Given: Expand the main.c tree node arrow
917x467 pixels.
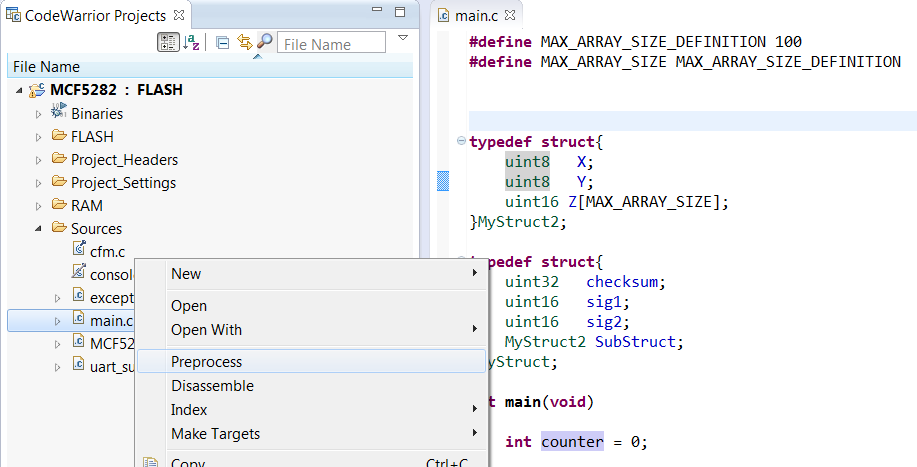Looking at the screenshot, I should pyautogui.click(x=57, y=321).
